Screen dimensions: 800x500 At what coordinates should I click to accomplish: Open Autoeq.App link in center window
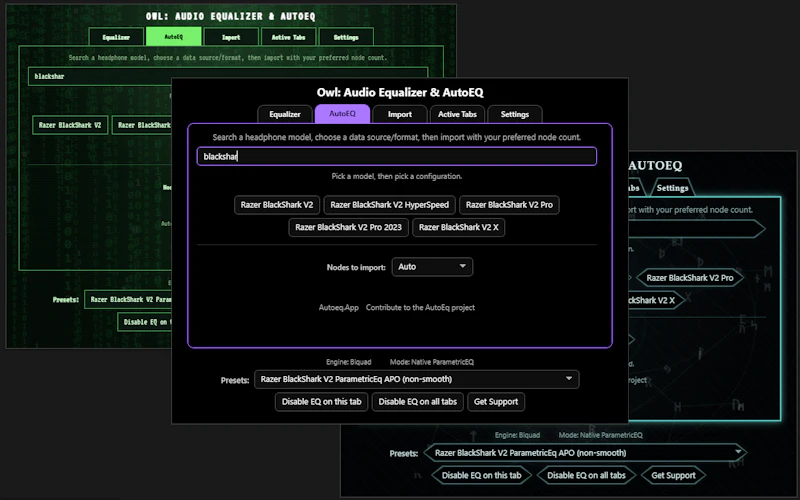338,308
